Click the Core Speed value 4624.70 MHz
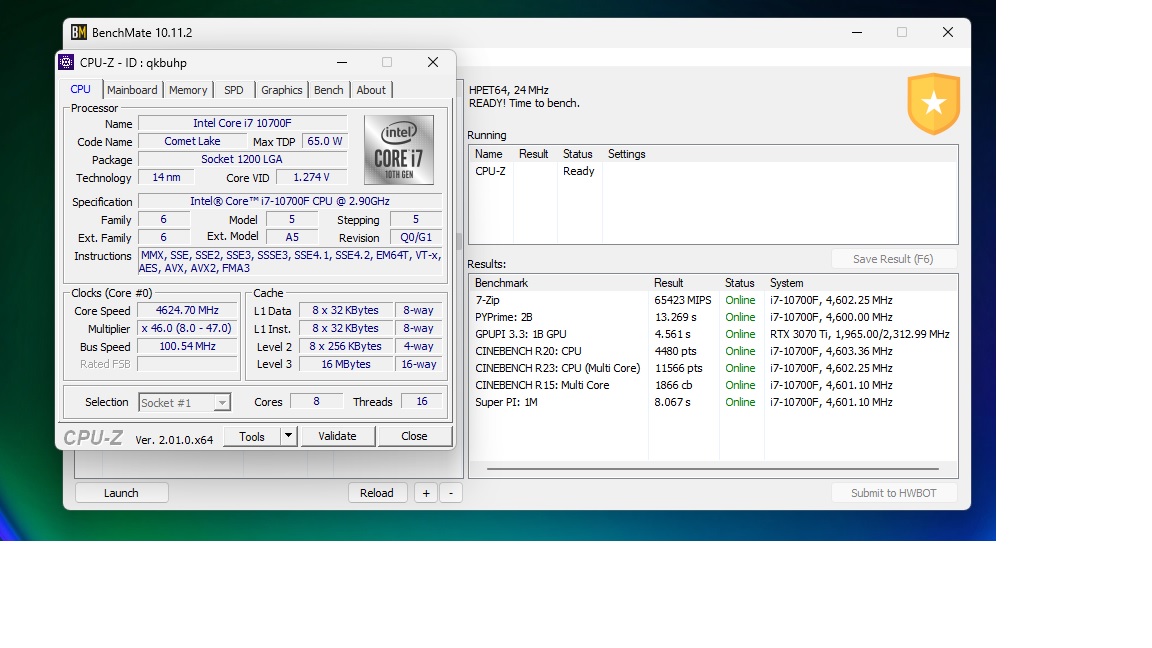Viewport: 1152px width, 648px height. coord(187,311)
